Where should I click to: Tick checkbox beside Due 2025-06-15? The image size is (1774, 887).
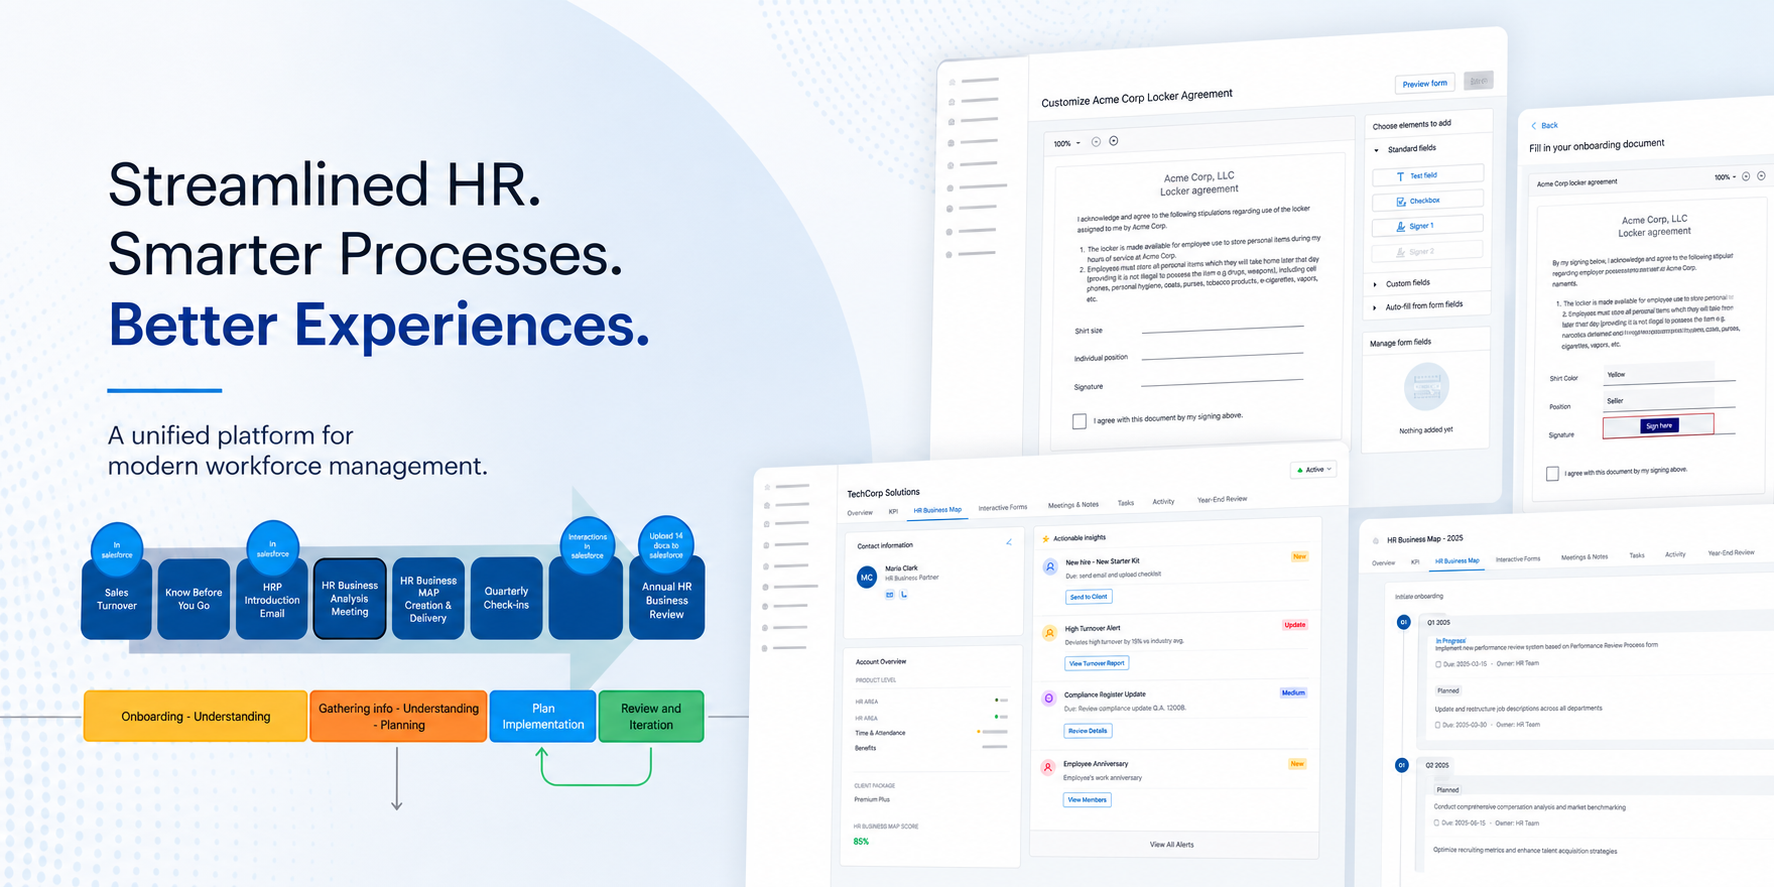coord(1438,824)
